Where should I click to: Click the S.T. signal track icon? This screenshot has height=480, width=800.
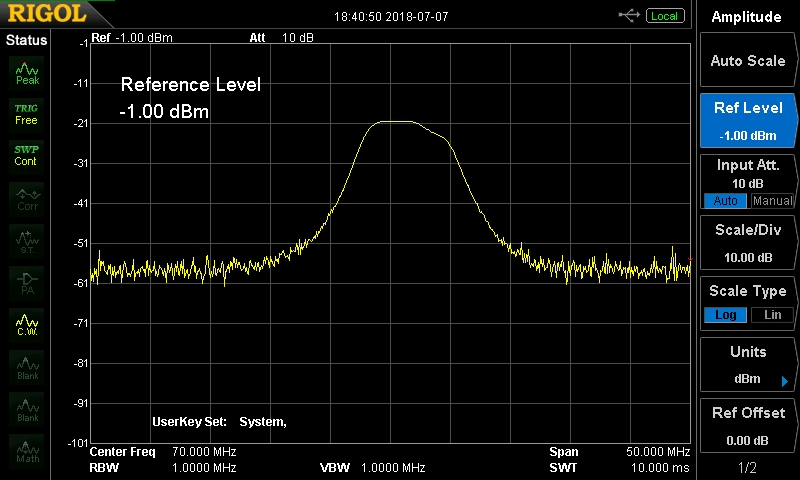point(27,242)
